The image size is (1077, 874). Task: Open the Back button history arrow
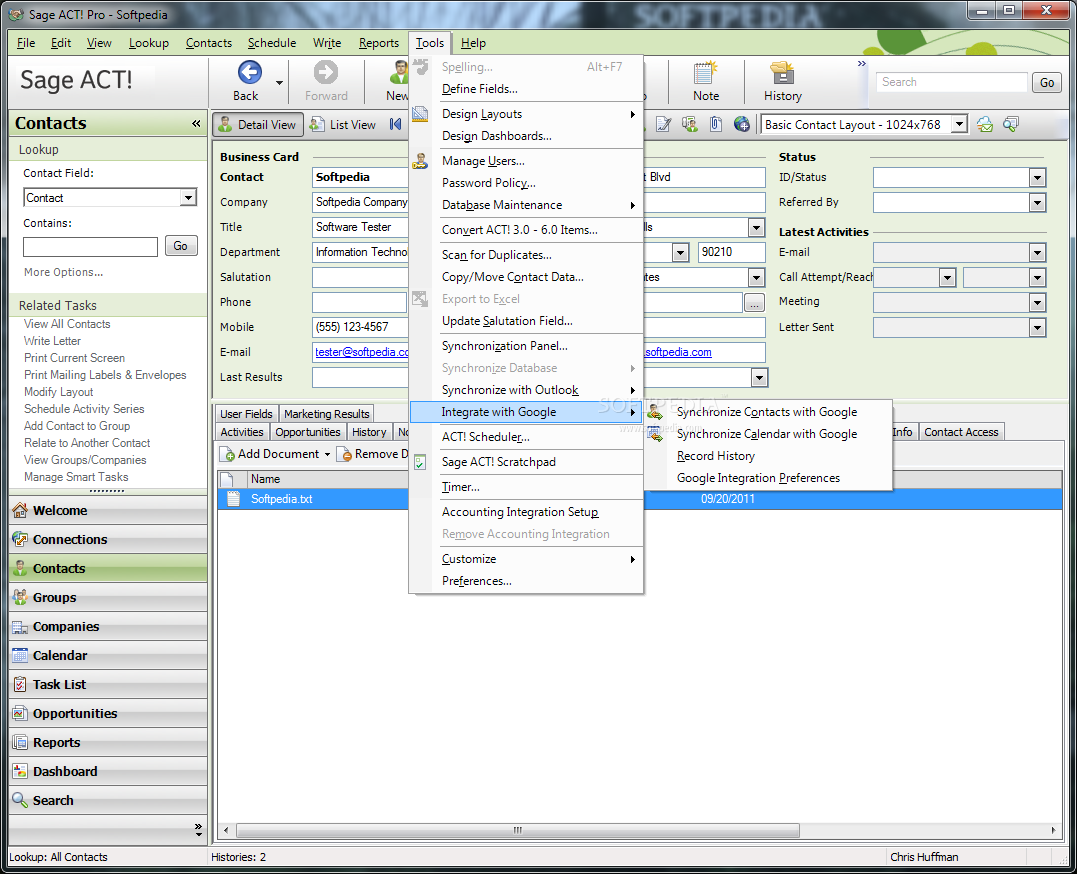pyautogui.click(x=280, y=82)
